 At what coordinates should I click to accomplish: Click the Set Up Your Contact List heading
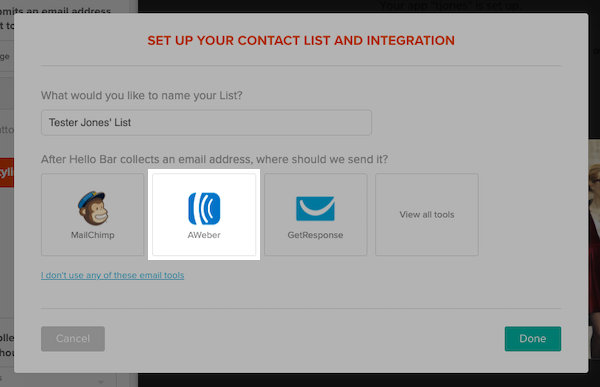pyautogui.click(x=301, y=41)
